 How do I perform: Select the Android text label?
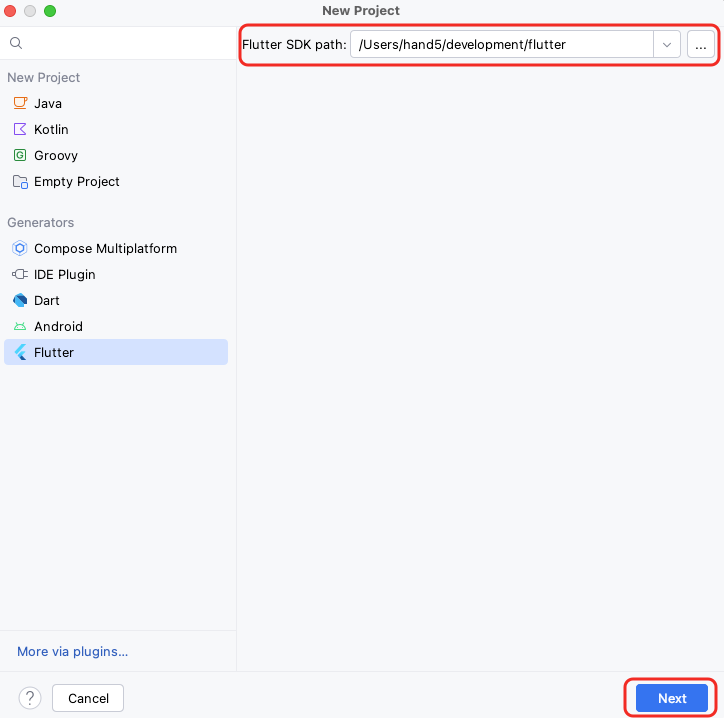pos(58,326)
